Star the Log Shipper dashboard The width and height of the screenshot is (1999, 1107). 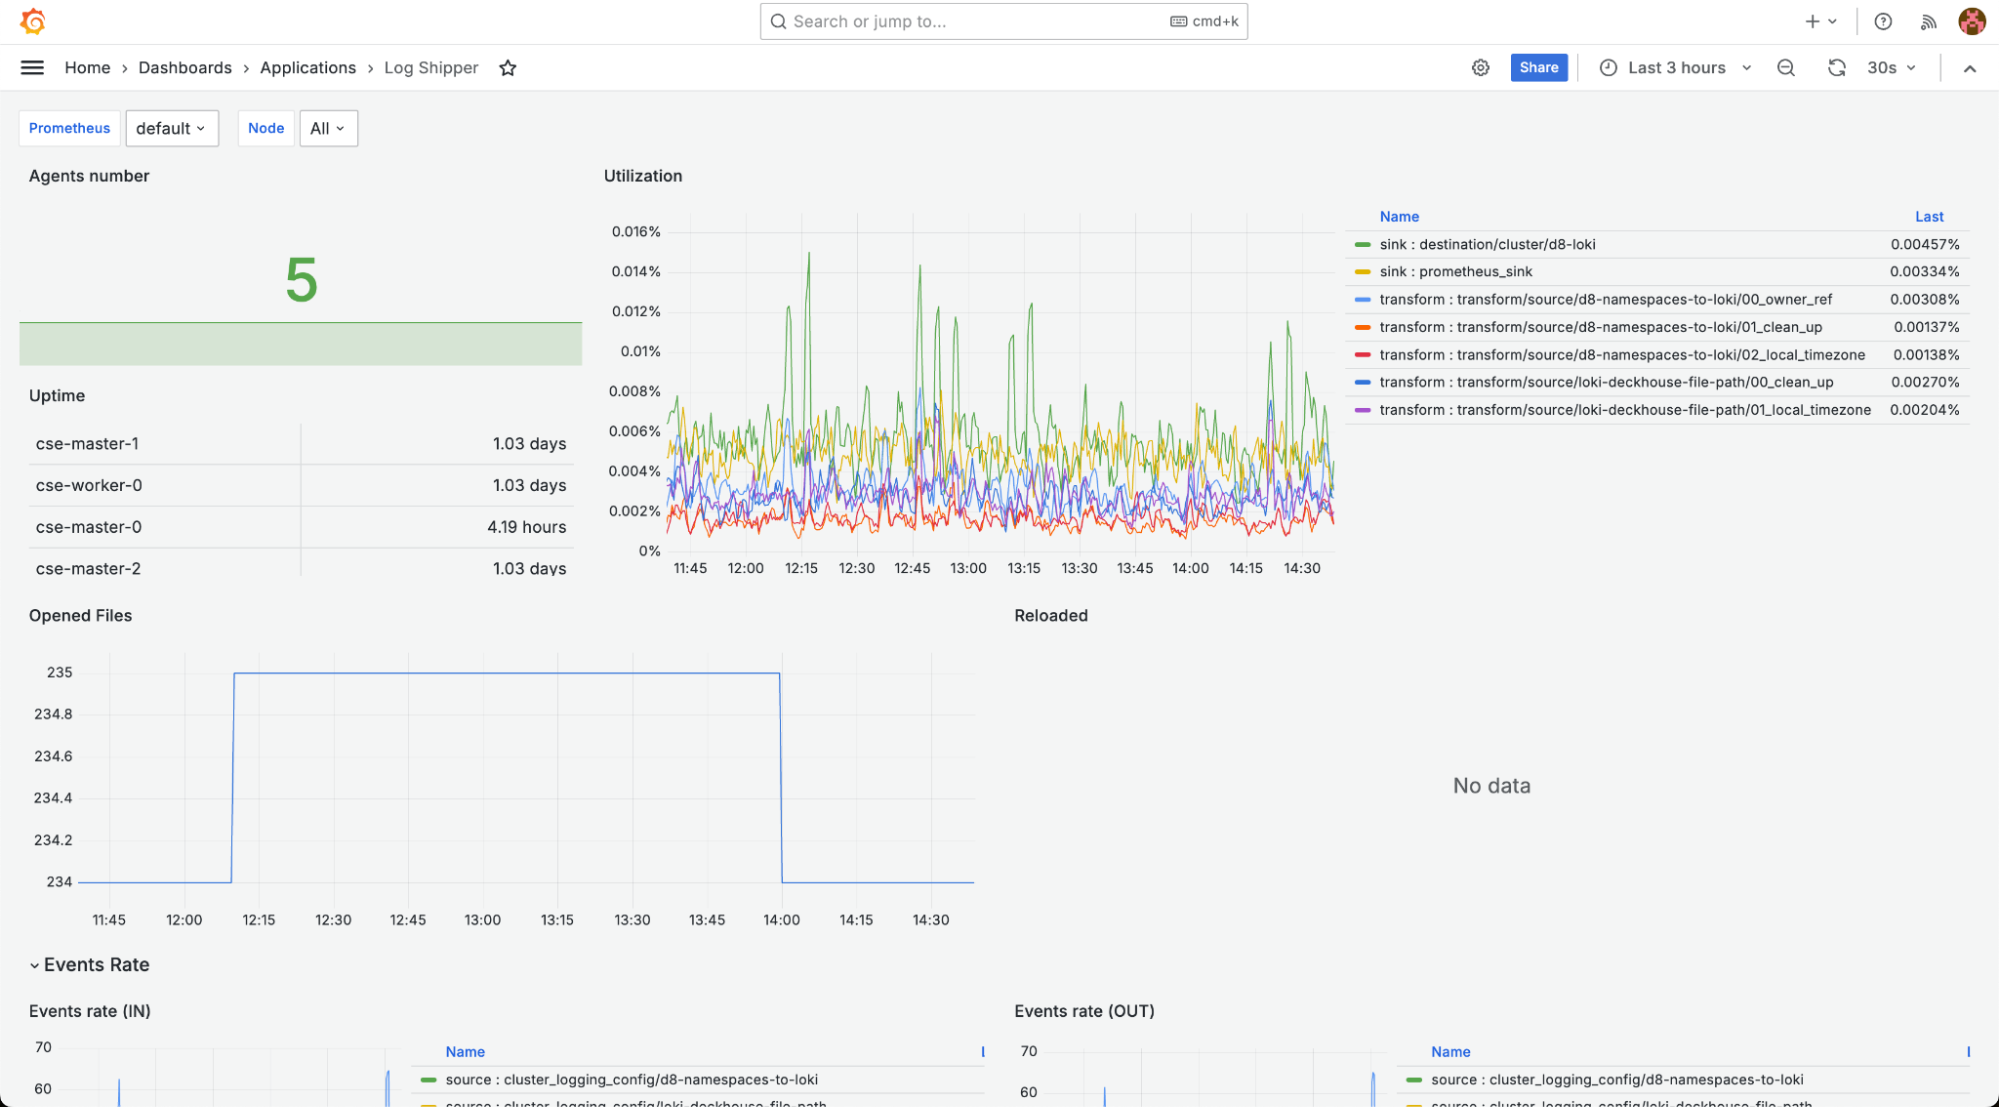(x=508, y=68)
